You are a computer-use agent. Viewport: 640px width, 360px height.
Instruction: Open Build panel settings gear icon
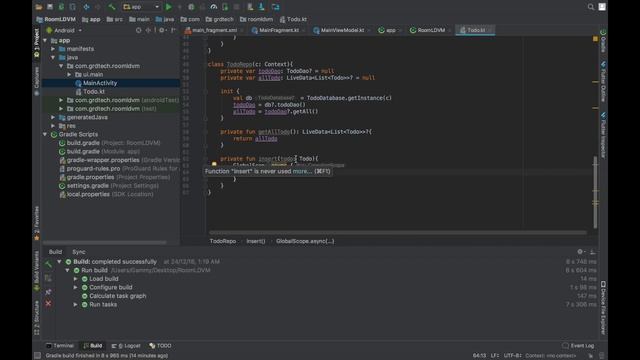(x=580, y=252)
